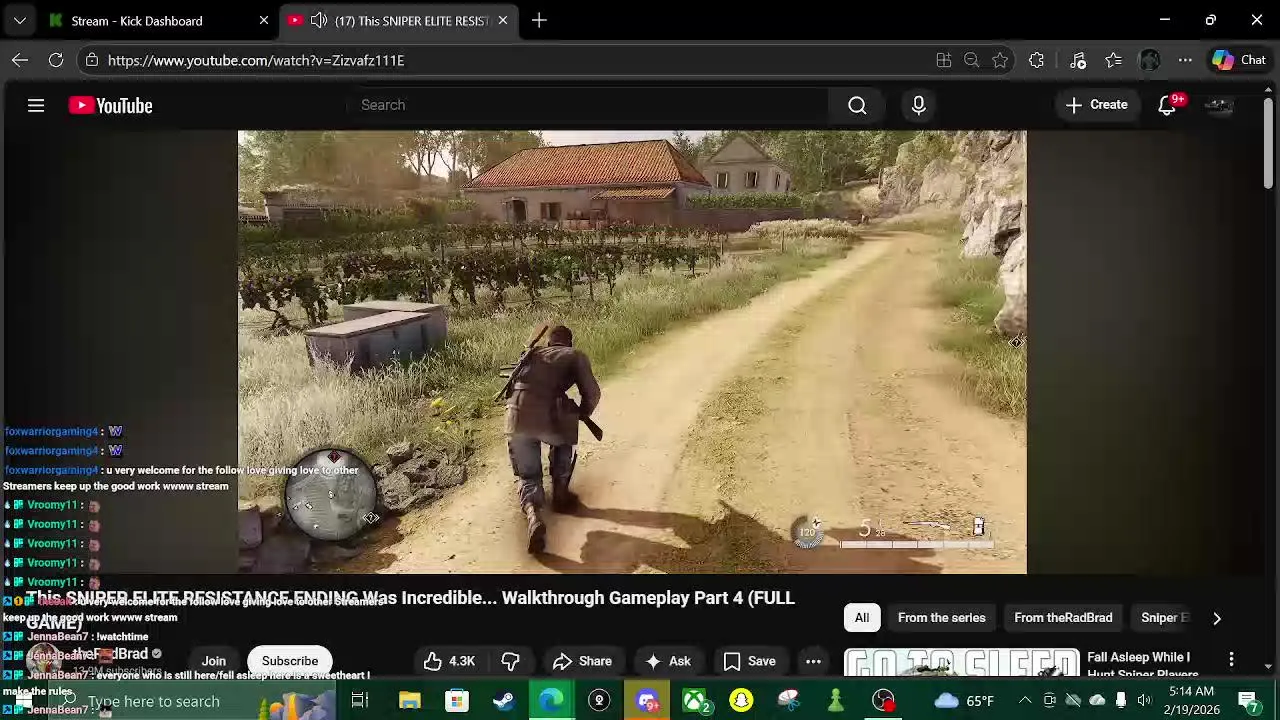The image size is (1280, 720).
Task: Add this page to favorites star
Action: point(1000,60)
